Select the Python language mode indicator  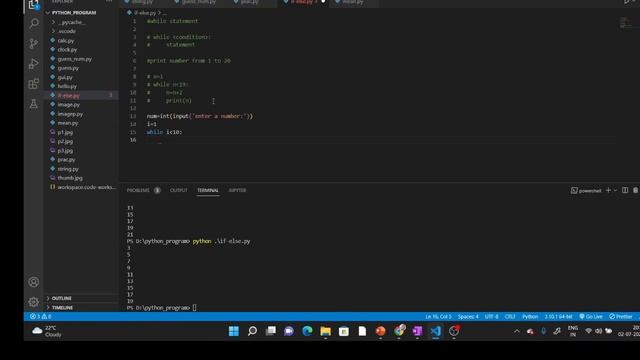[x=530, y=316]
